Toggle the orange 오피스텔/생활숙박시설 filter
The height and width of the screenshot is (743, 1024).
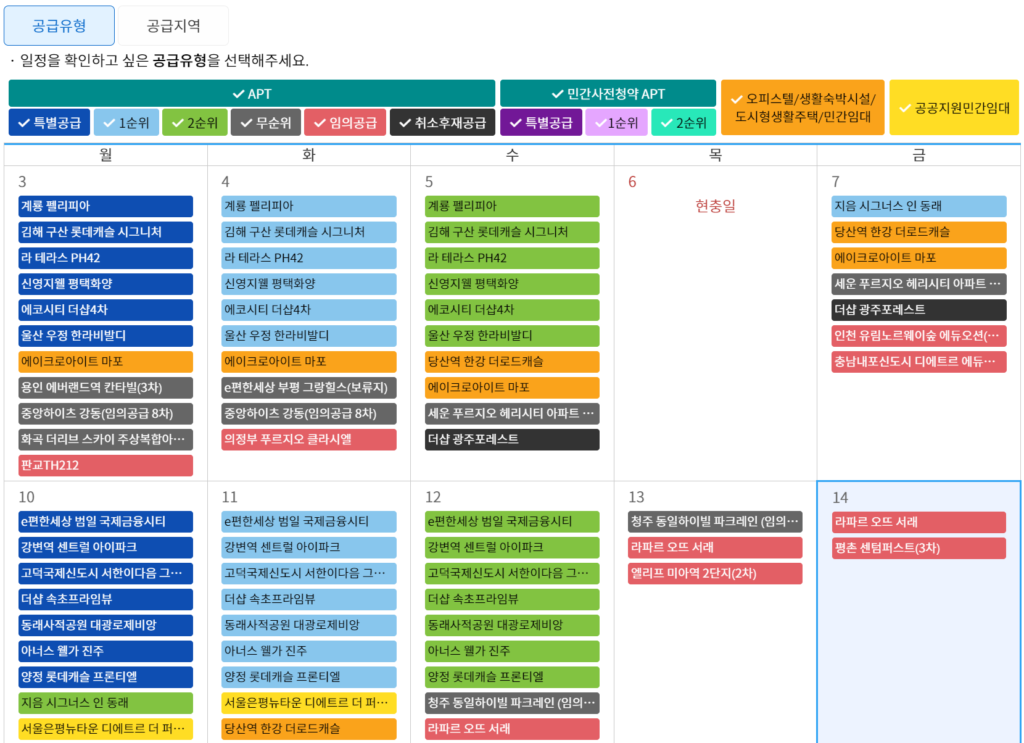(x=803, y=108)
